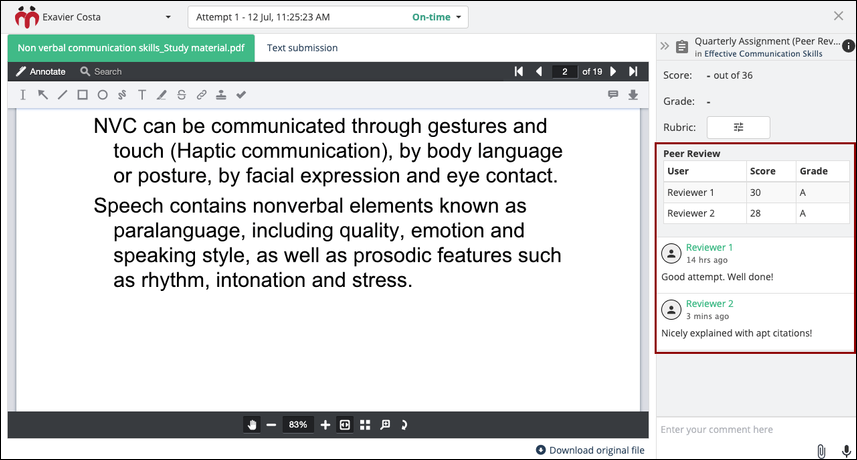The height and width of the screenshot is (460, 857).
Task: Open the student selector dropdown for Exavier Costa
Action: 168,17
